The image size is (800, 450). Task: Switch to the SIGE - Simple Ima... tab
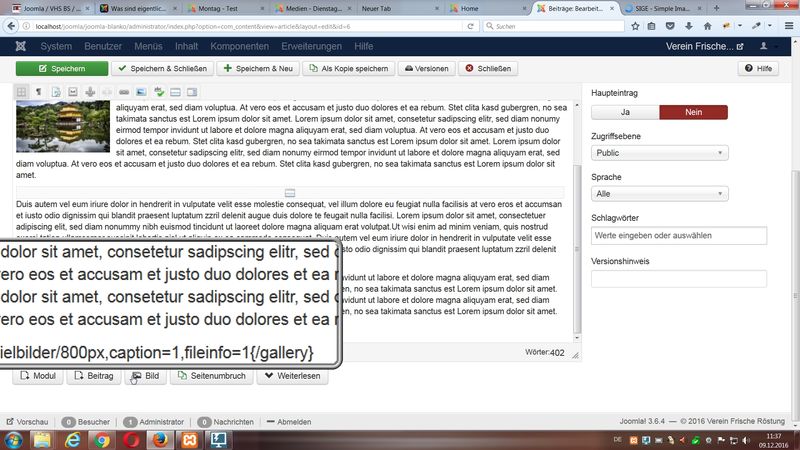(663, 8)
